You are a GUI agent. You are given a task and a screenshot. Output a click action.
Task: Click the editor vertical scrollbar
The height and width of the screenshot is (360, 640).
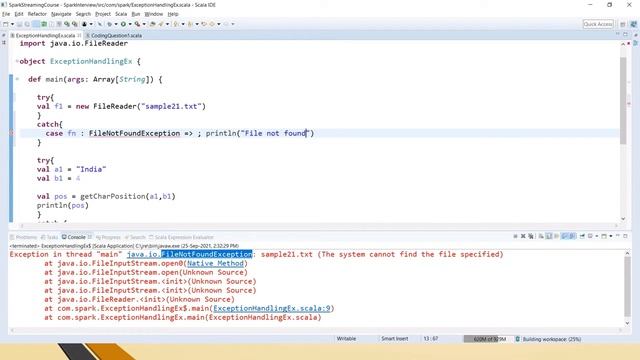pos(623,101)
